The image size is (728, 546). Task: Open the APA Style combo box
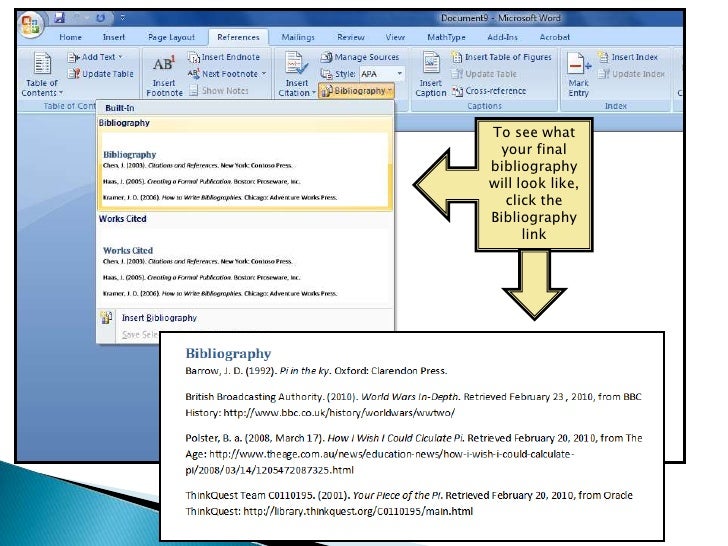pos(382,74)
